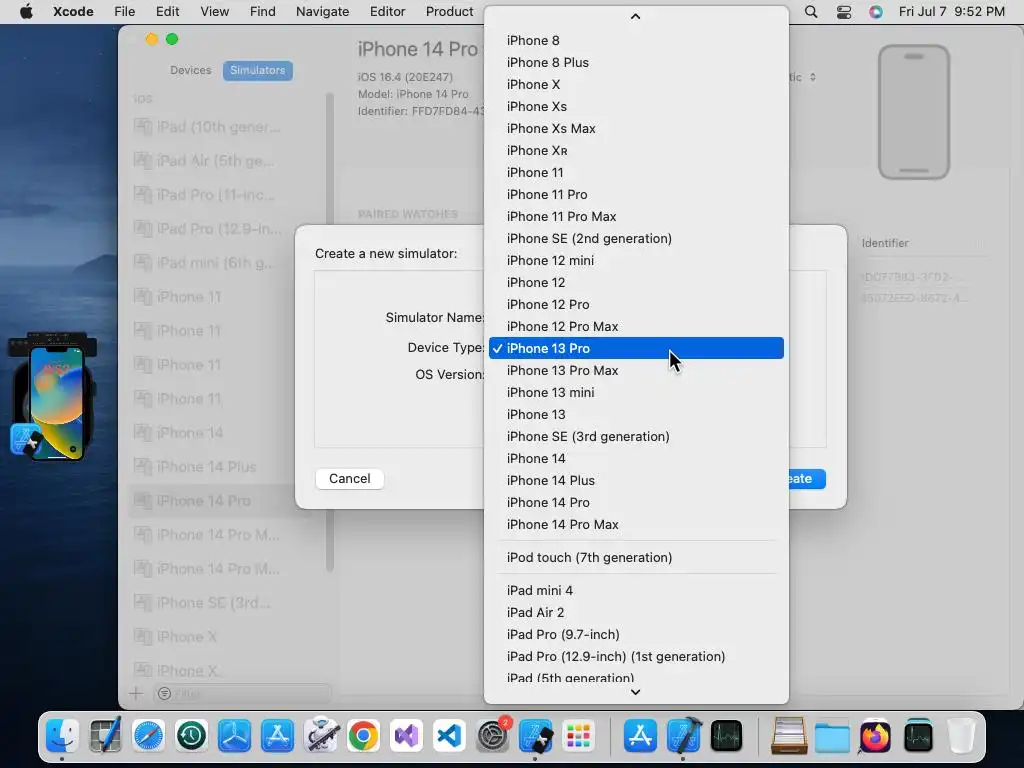Image resolution: width=1024 pixels, height=768 pixels.
Task: Open the Product menu
Action: click(449, 12)
